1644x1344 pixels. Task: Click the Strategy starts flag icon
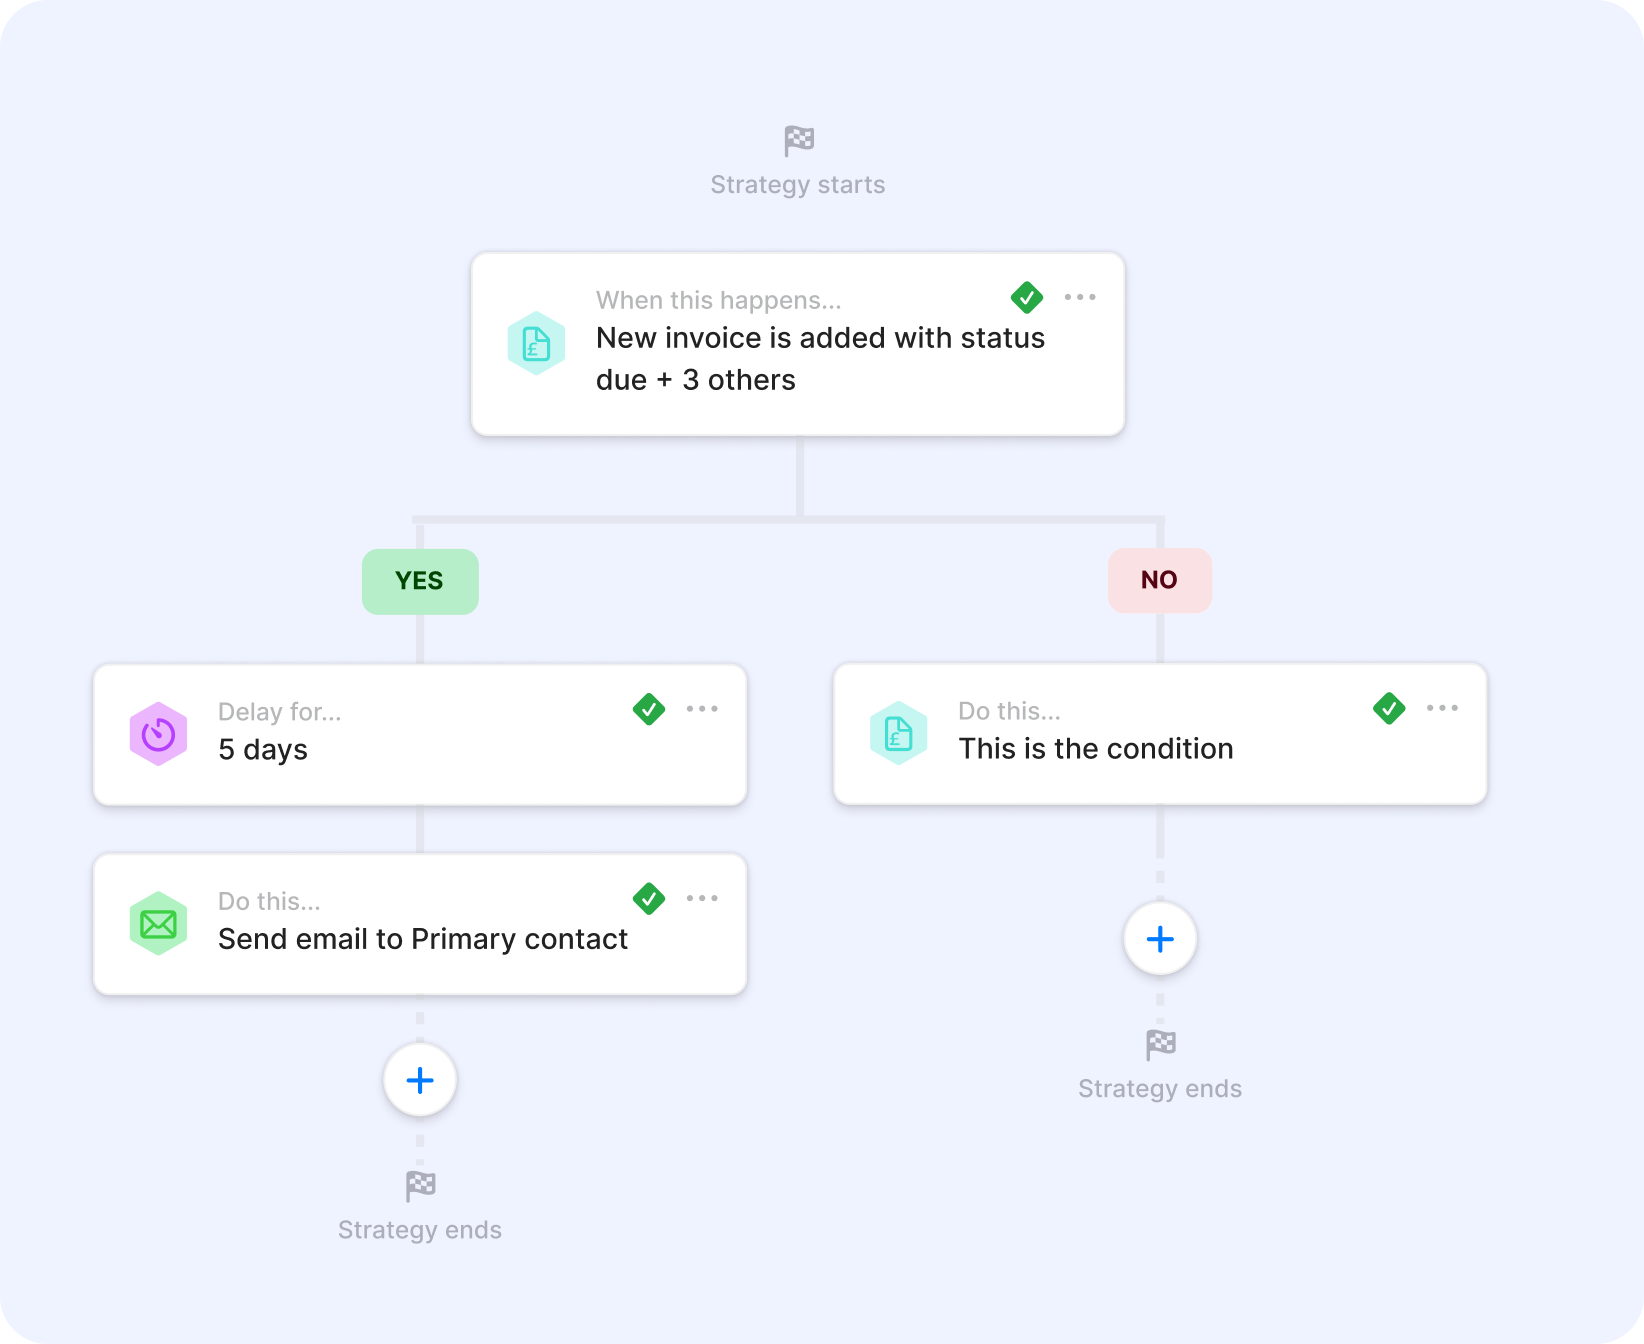[x=799, y=141]
